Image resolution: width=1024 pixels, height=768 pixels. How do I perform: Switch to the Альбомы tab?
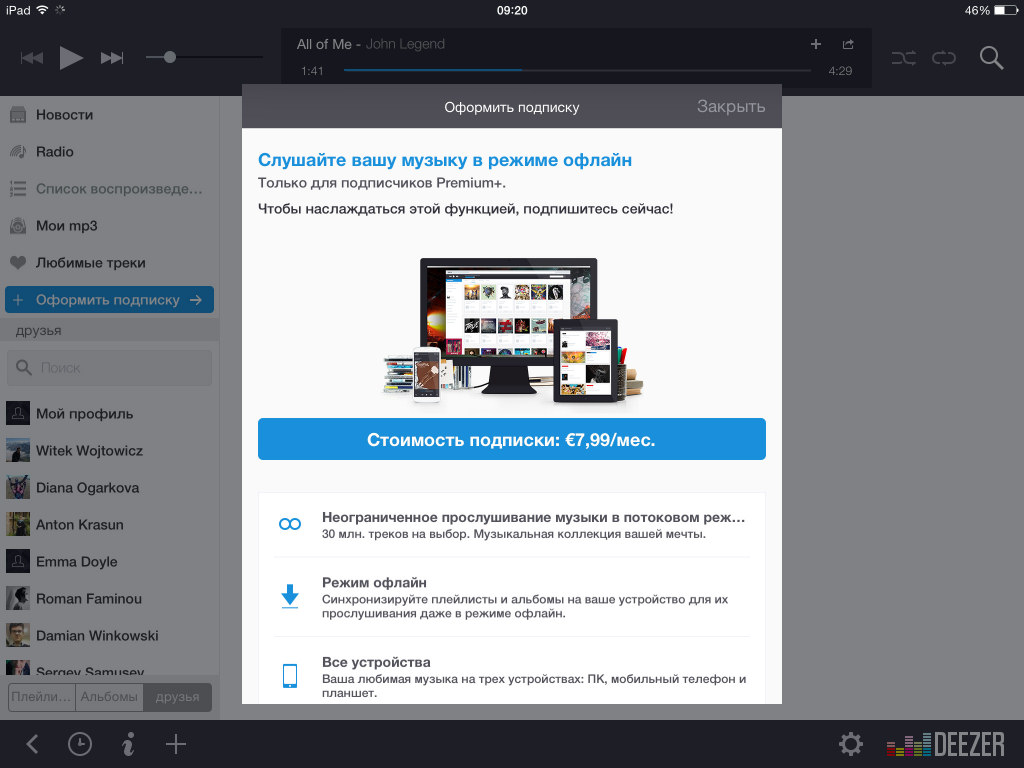110,697
